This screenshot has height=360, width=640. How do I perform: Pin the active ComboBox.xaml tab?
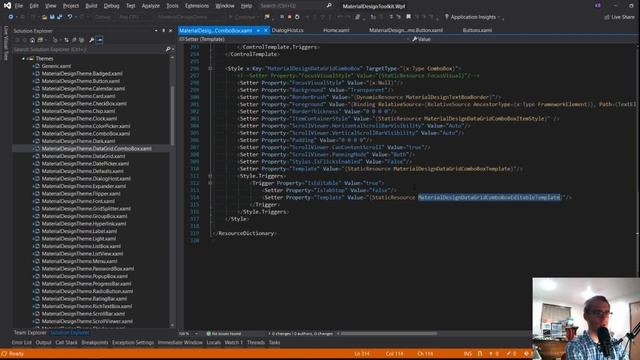point(258,31)
